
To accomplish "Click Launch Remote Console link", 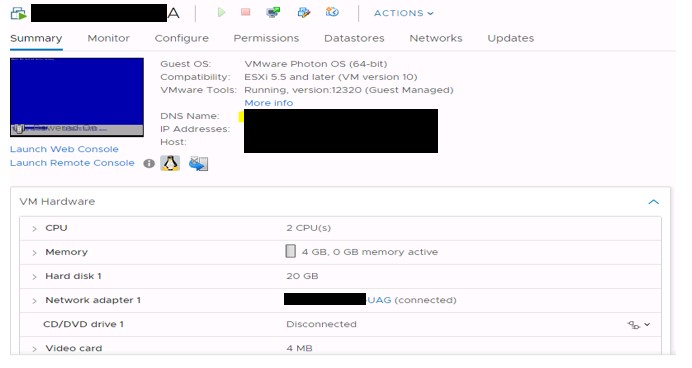I will (x=72, y=163).
